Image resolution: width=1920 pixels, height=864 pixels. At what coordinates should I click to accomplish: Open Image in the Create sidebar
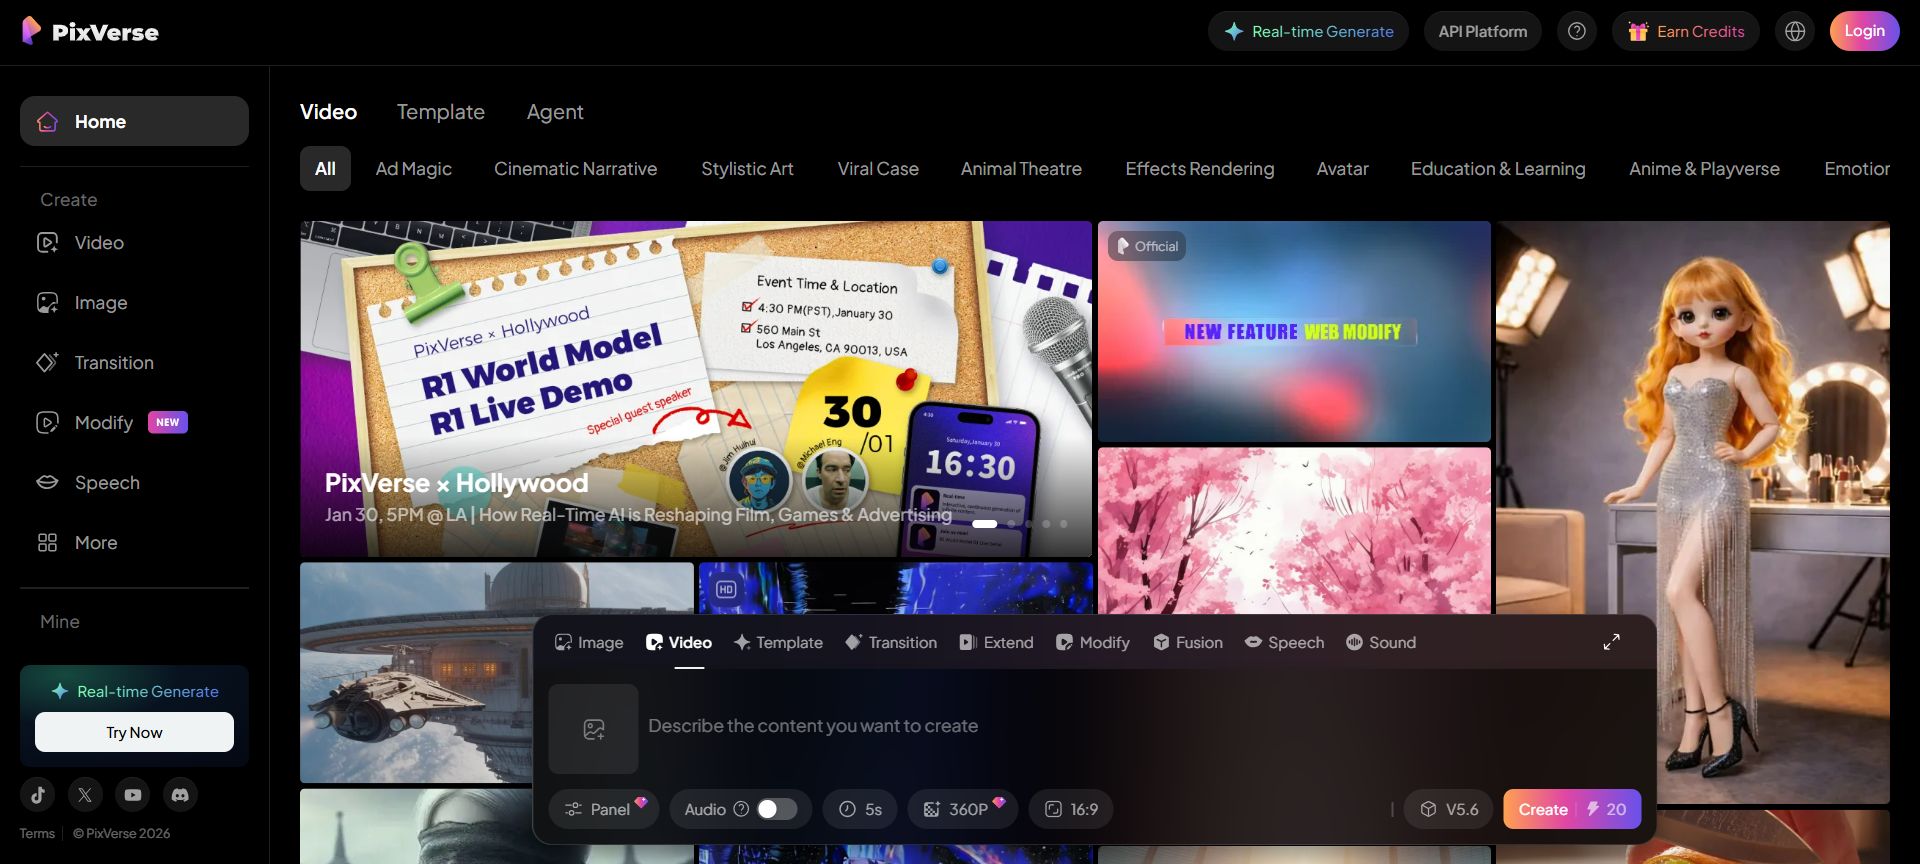pos(134,303)
